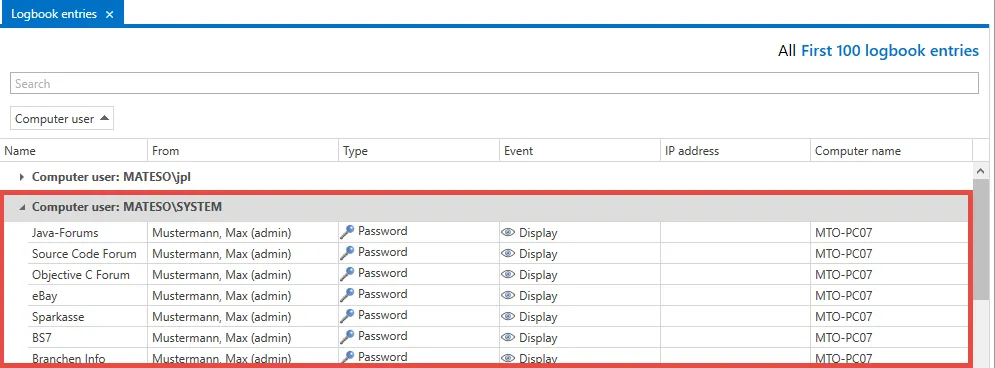Click MTO-PC07 in the Source Code Forum row
The width and height of the screenshot is (995, 368).
click(x=843, y=254)
